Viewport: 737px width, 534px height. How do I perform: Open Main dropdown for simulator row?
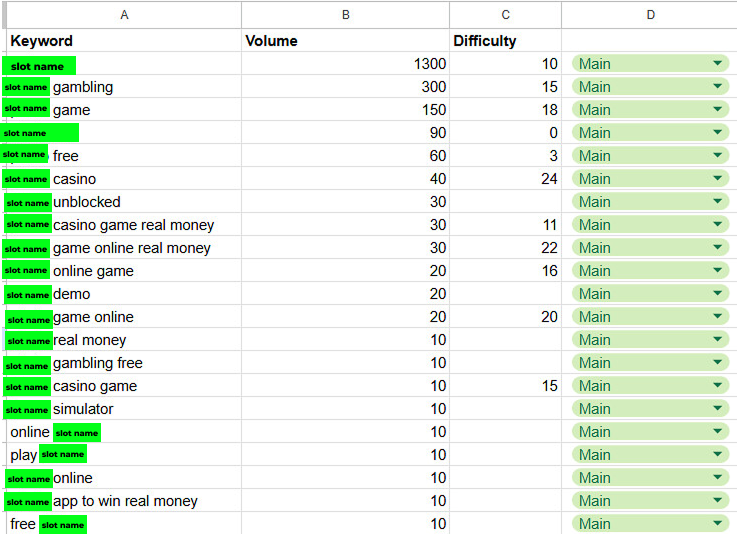coord(650,408)
